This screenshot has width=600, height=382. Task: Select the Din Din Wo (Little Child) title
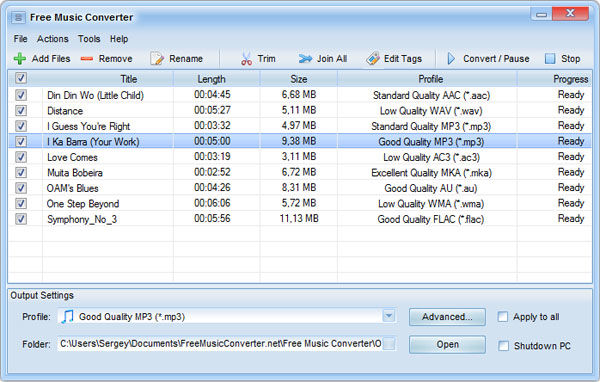click(x=95, y=95)
